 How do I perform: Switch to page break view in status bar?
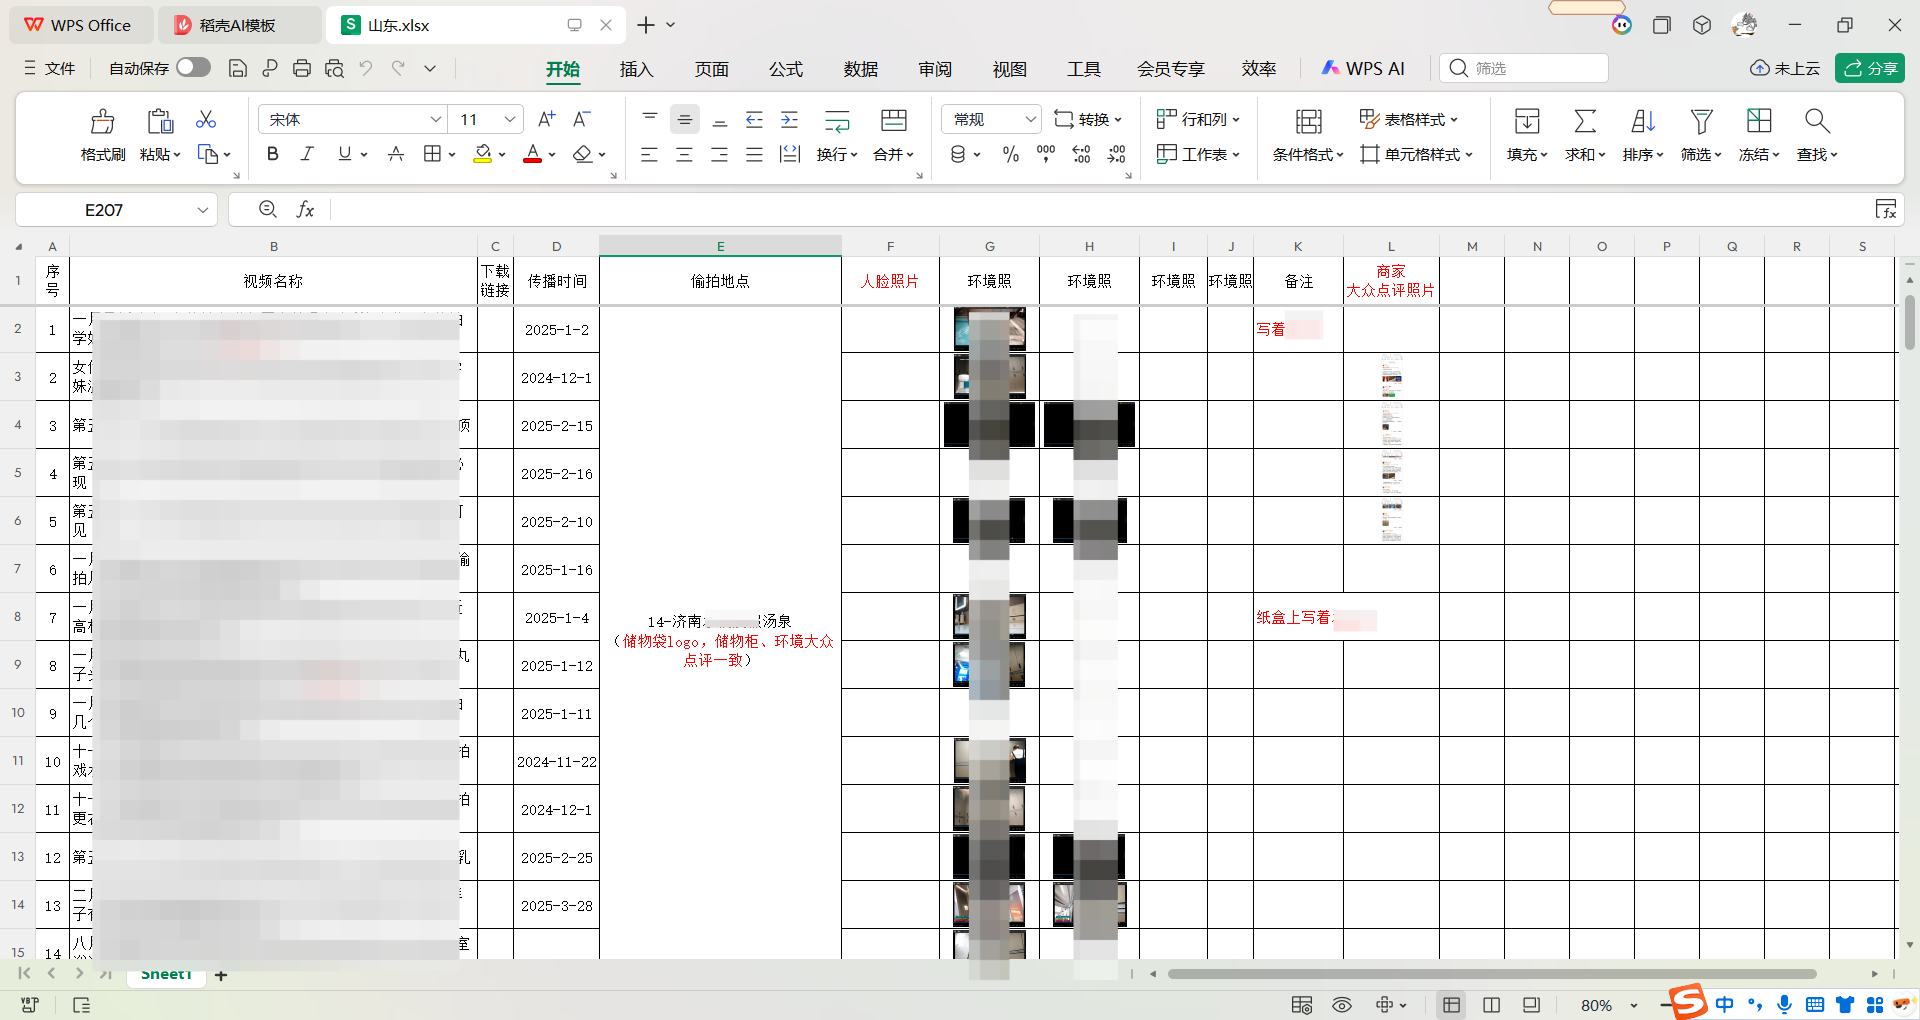(x=1491, y=1005)
